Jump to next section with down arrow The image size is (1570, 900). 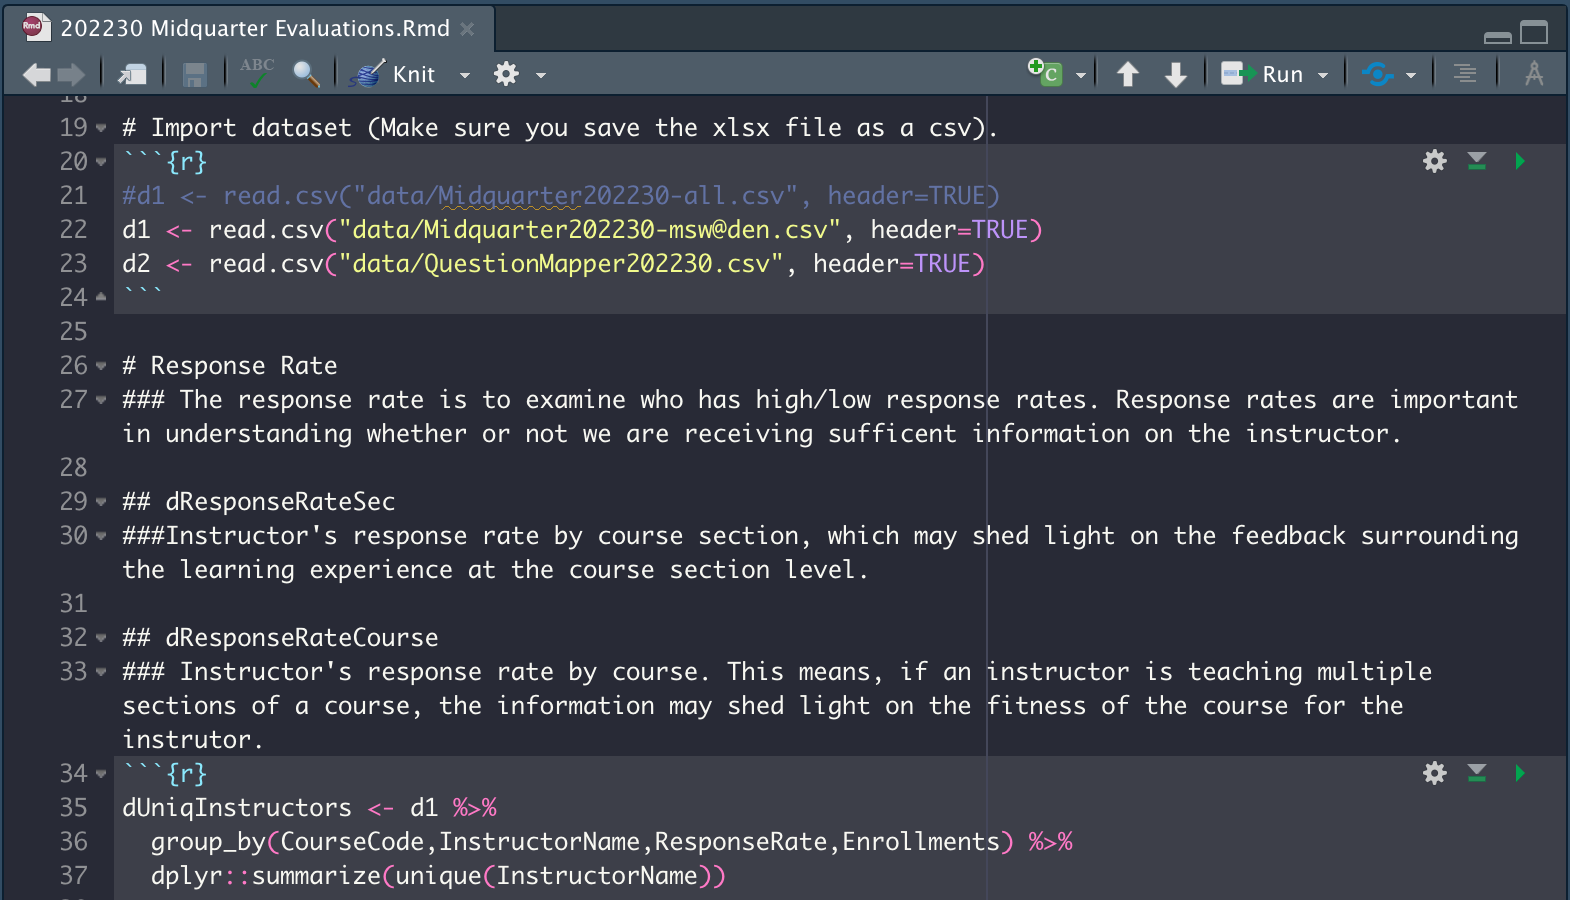[1176, 74]
